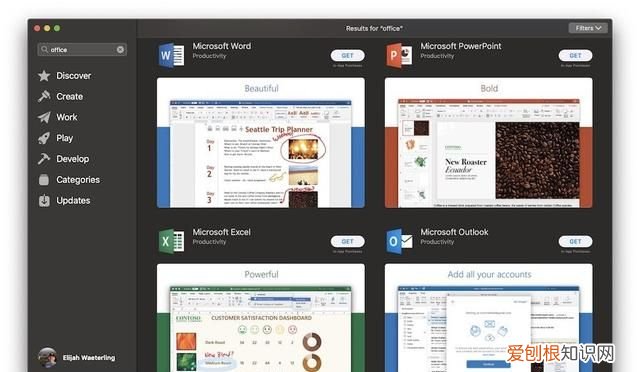The image size is (640, 372).
Task: Click Elijah Waeterling account name
Action: coord(89,358)
